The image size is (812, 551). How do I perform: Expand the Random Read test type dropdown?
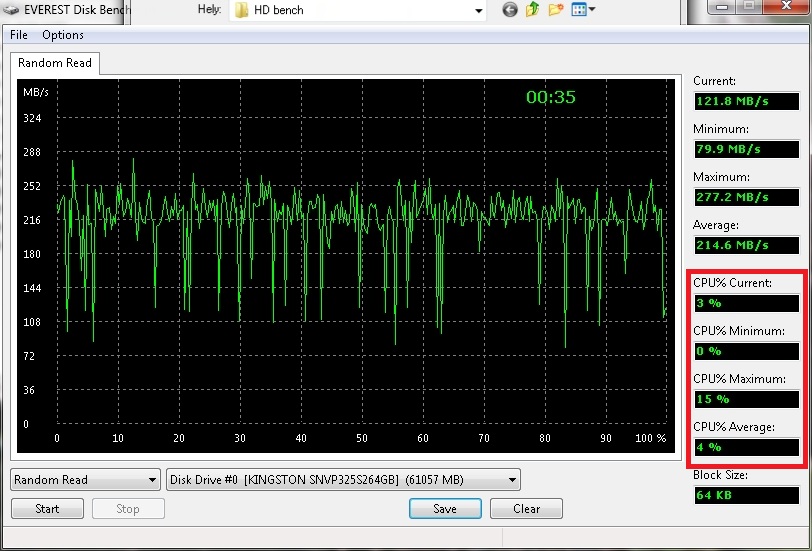[x=85, y=480]
